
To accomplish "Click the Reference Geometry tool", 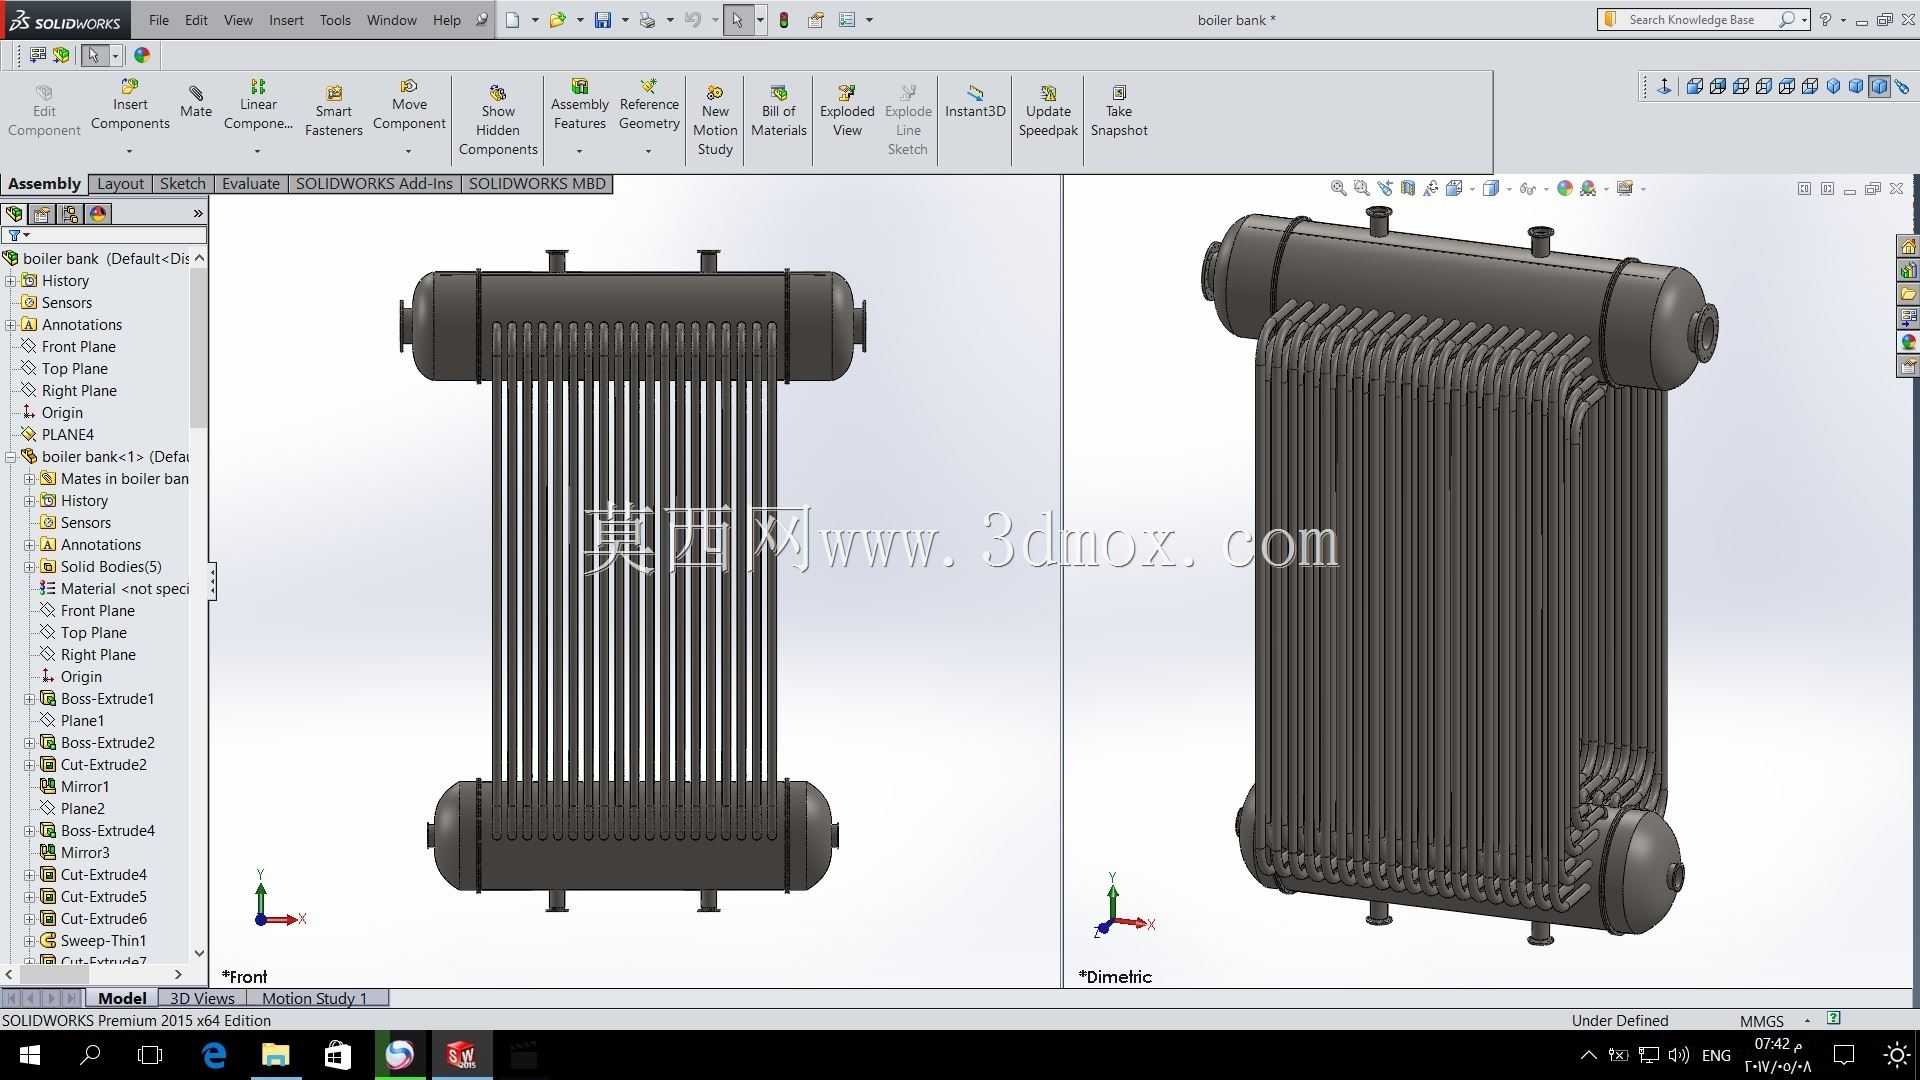I will click(x=649, y=104).
